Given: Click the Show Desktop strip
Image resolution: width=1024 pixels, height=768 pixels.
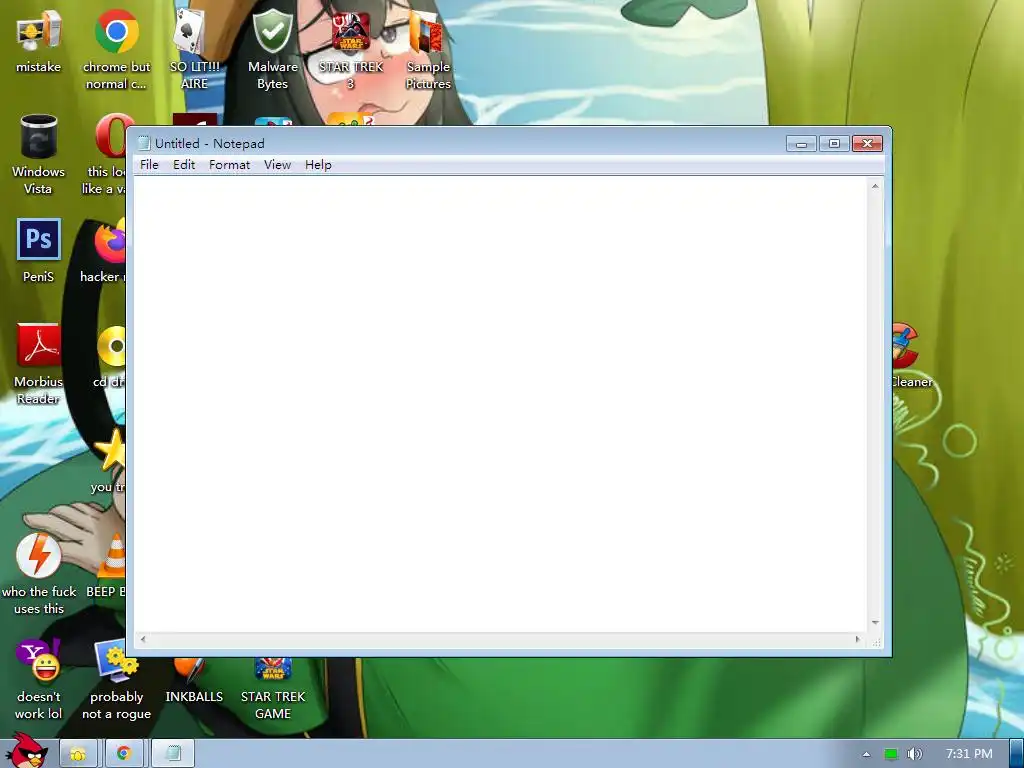Looking at the screenshot, I should pos(1016,754).
